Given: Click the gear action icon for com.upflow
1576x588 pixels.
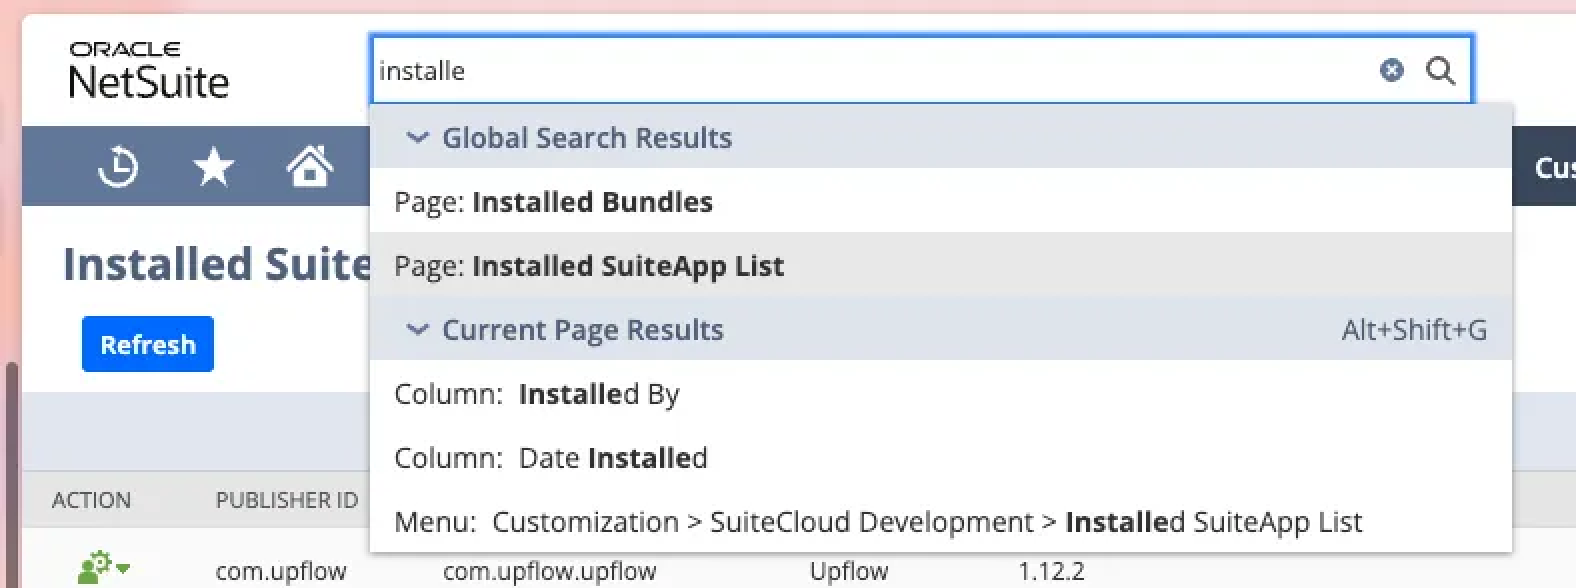Looking at the screenshot, I should pos(94,570).
